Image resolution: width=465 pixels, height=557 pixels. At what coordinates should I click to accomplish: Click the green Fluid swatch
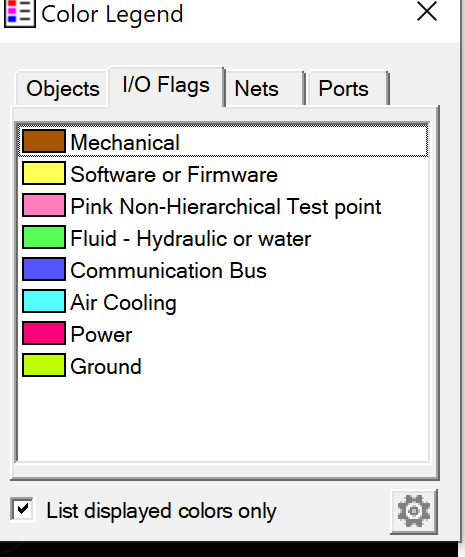click(x=44, y=237)
